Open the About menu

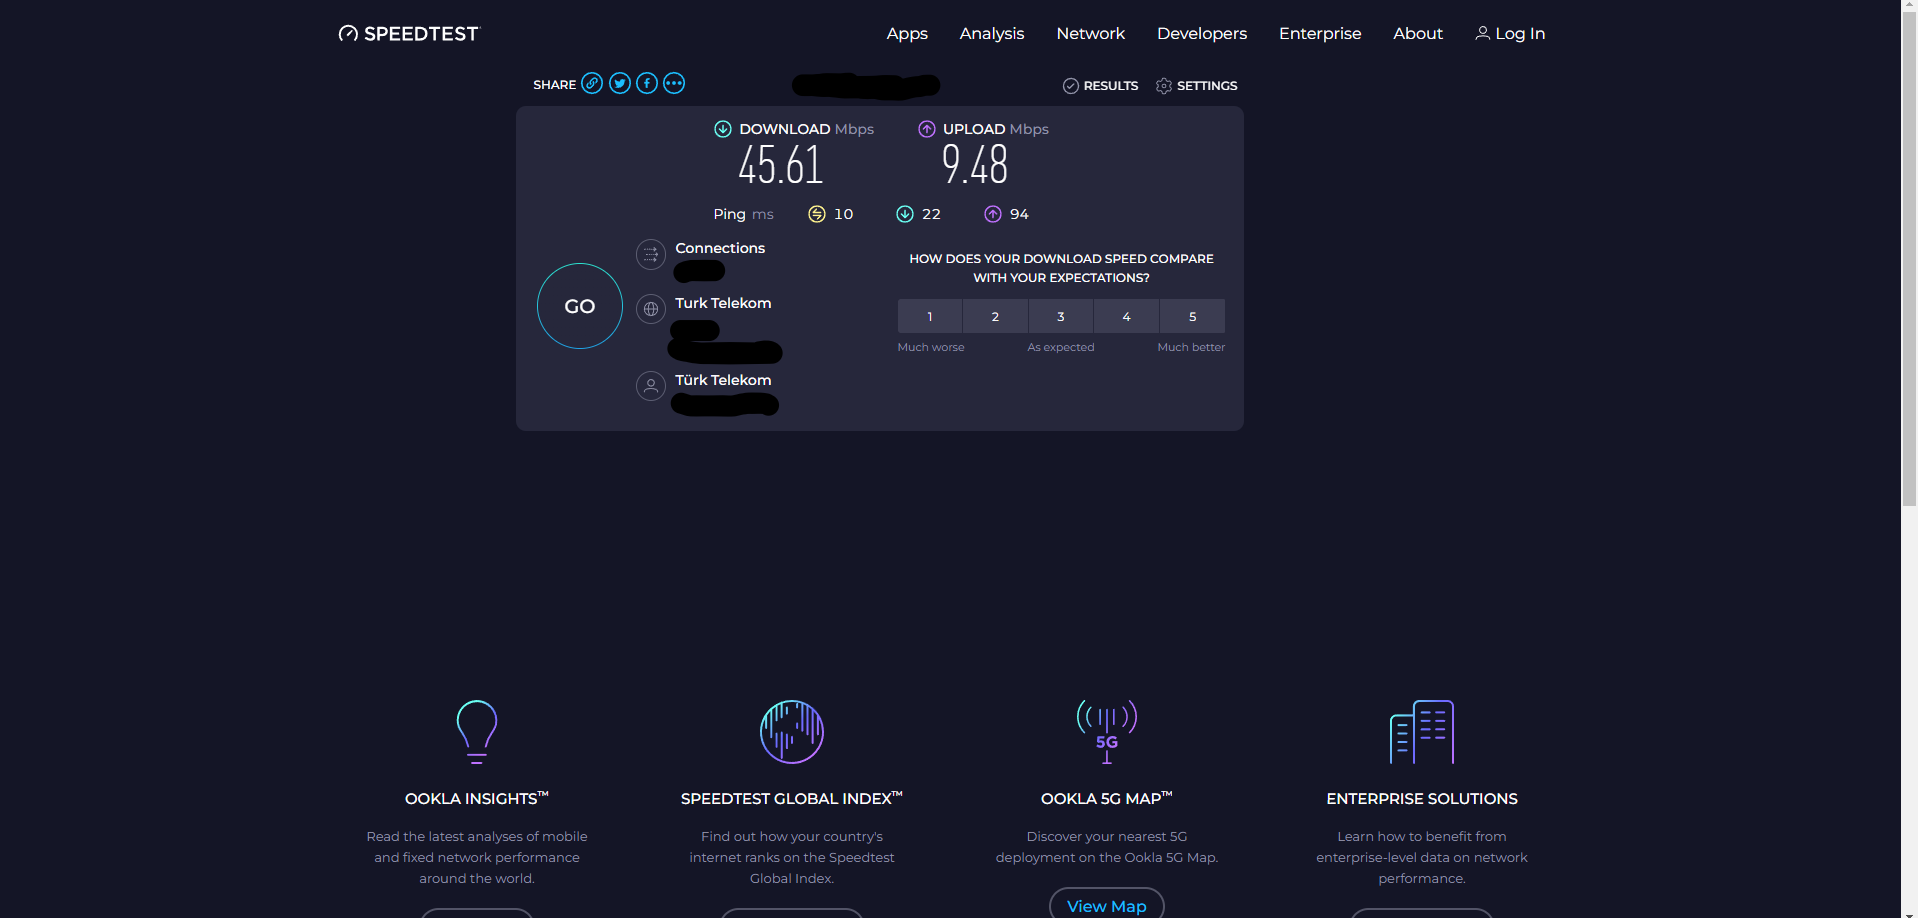pyautogui.click(x=1418, y=34)
